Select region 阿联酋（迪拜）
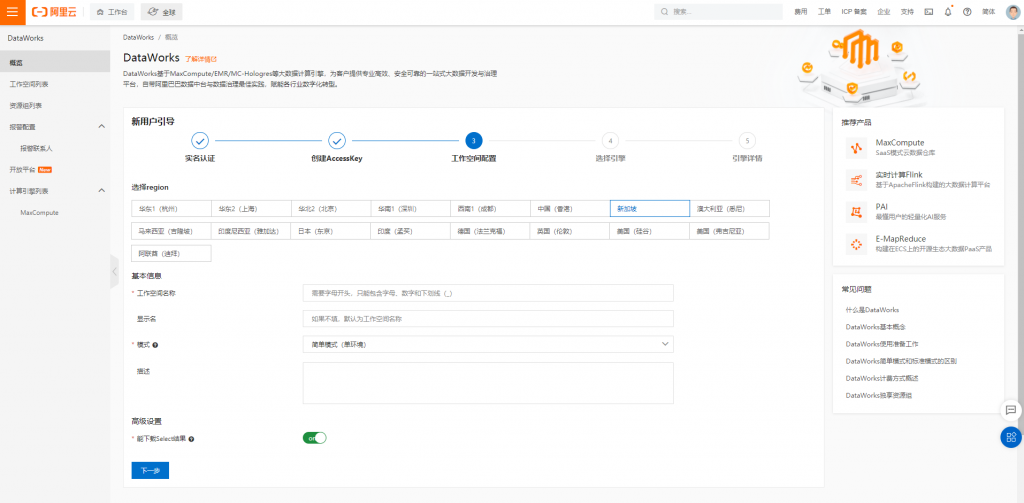The width and height of the screenshot is (1024, 503). point(171,253)
